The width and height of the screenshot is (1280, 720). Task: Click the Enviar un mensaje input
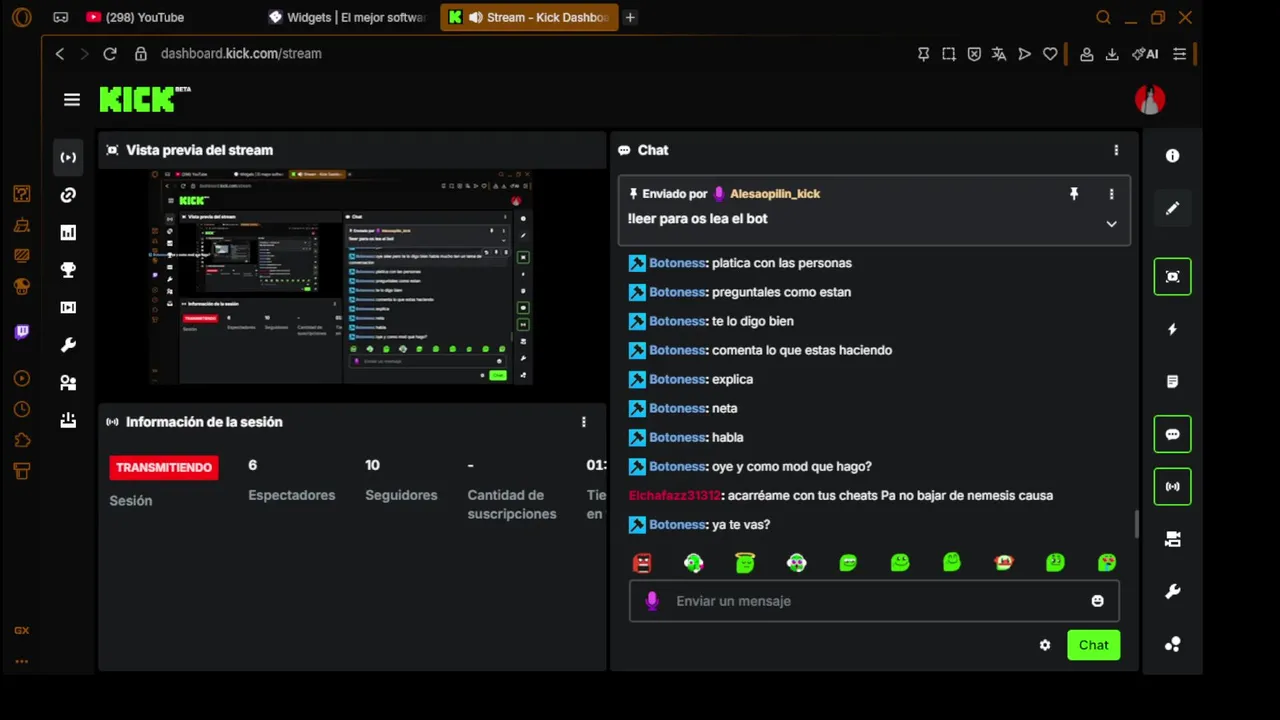tap(874, 601)
